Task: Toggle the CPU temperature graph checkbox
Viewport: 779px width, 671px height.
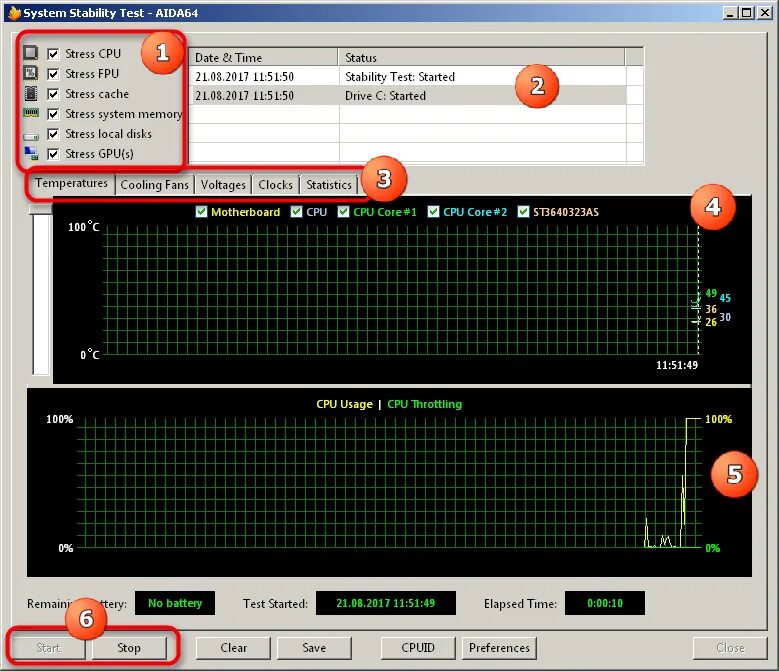Action: point(297,212)
